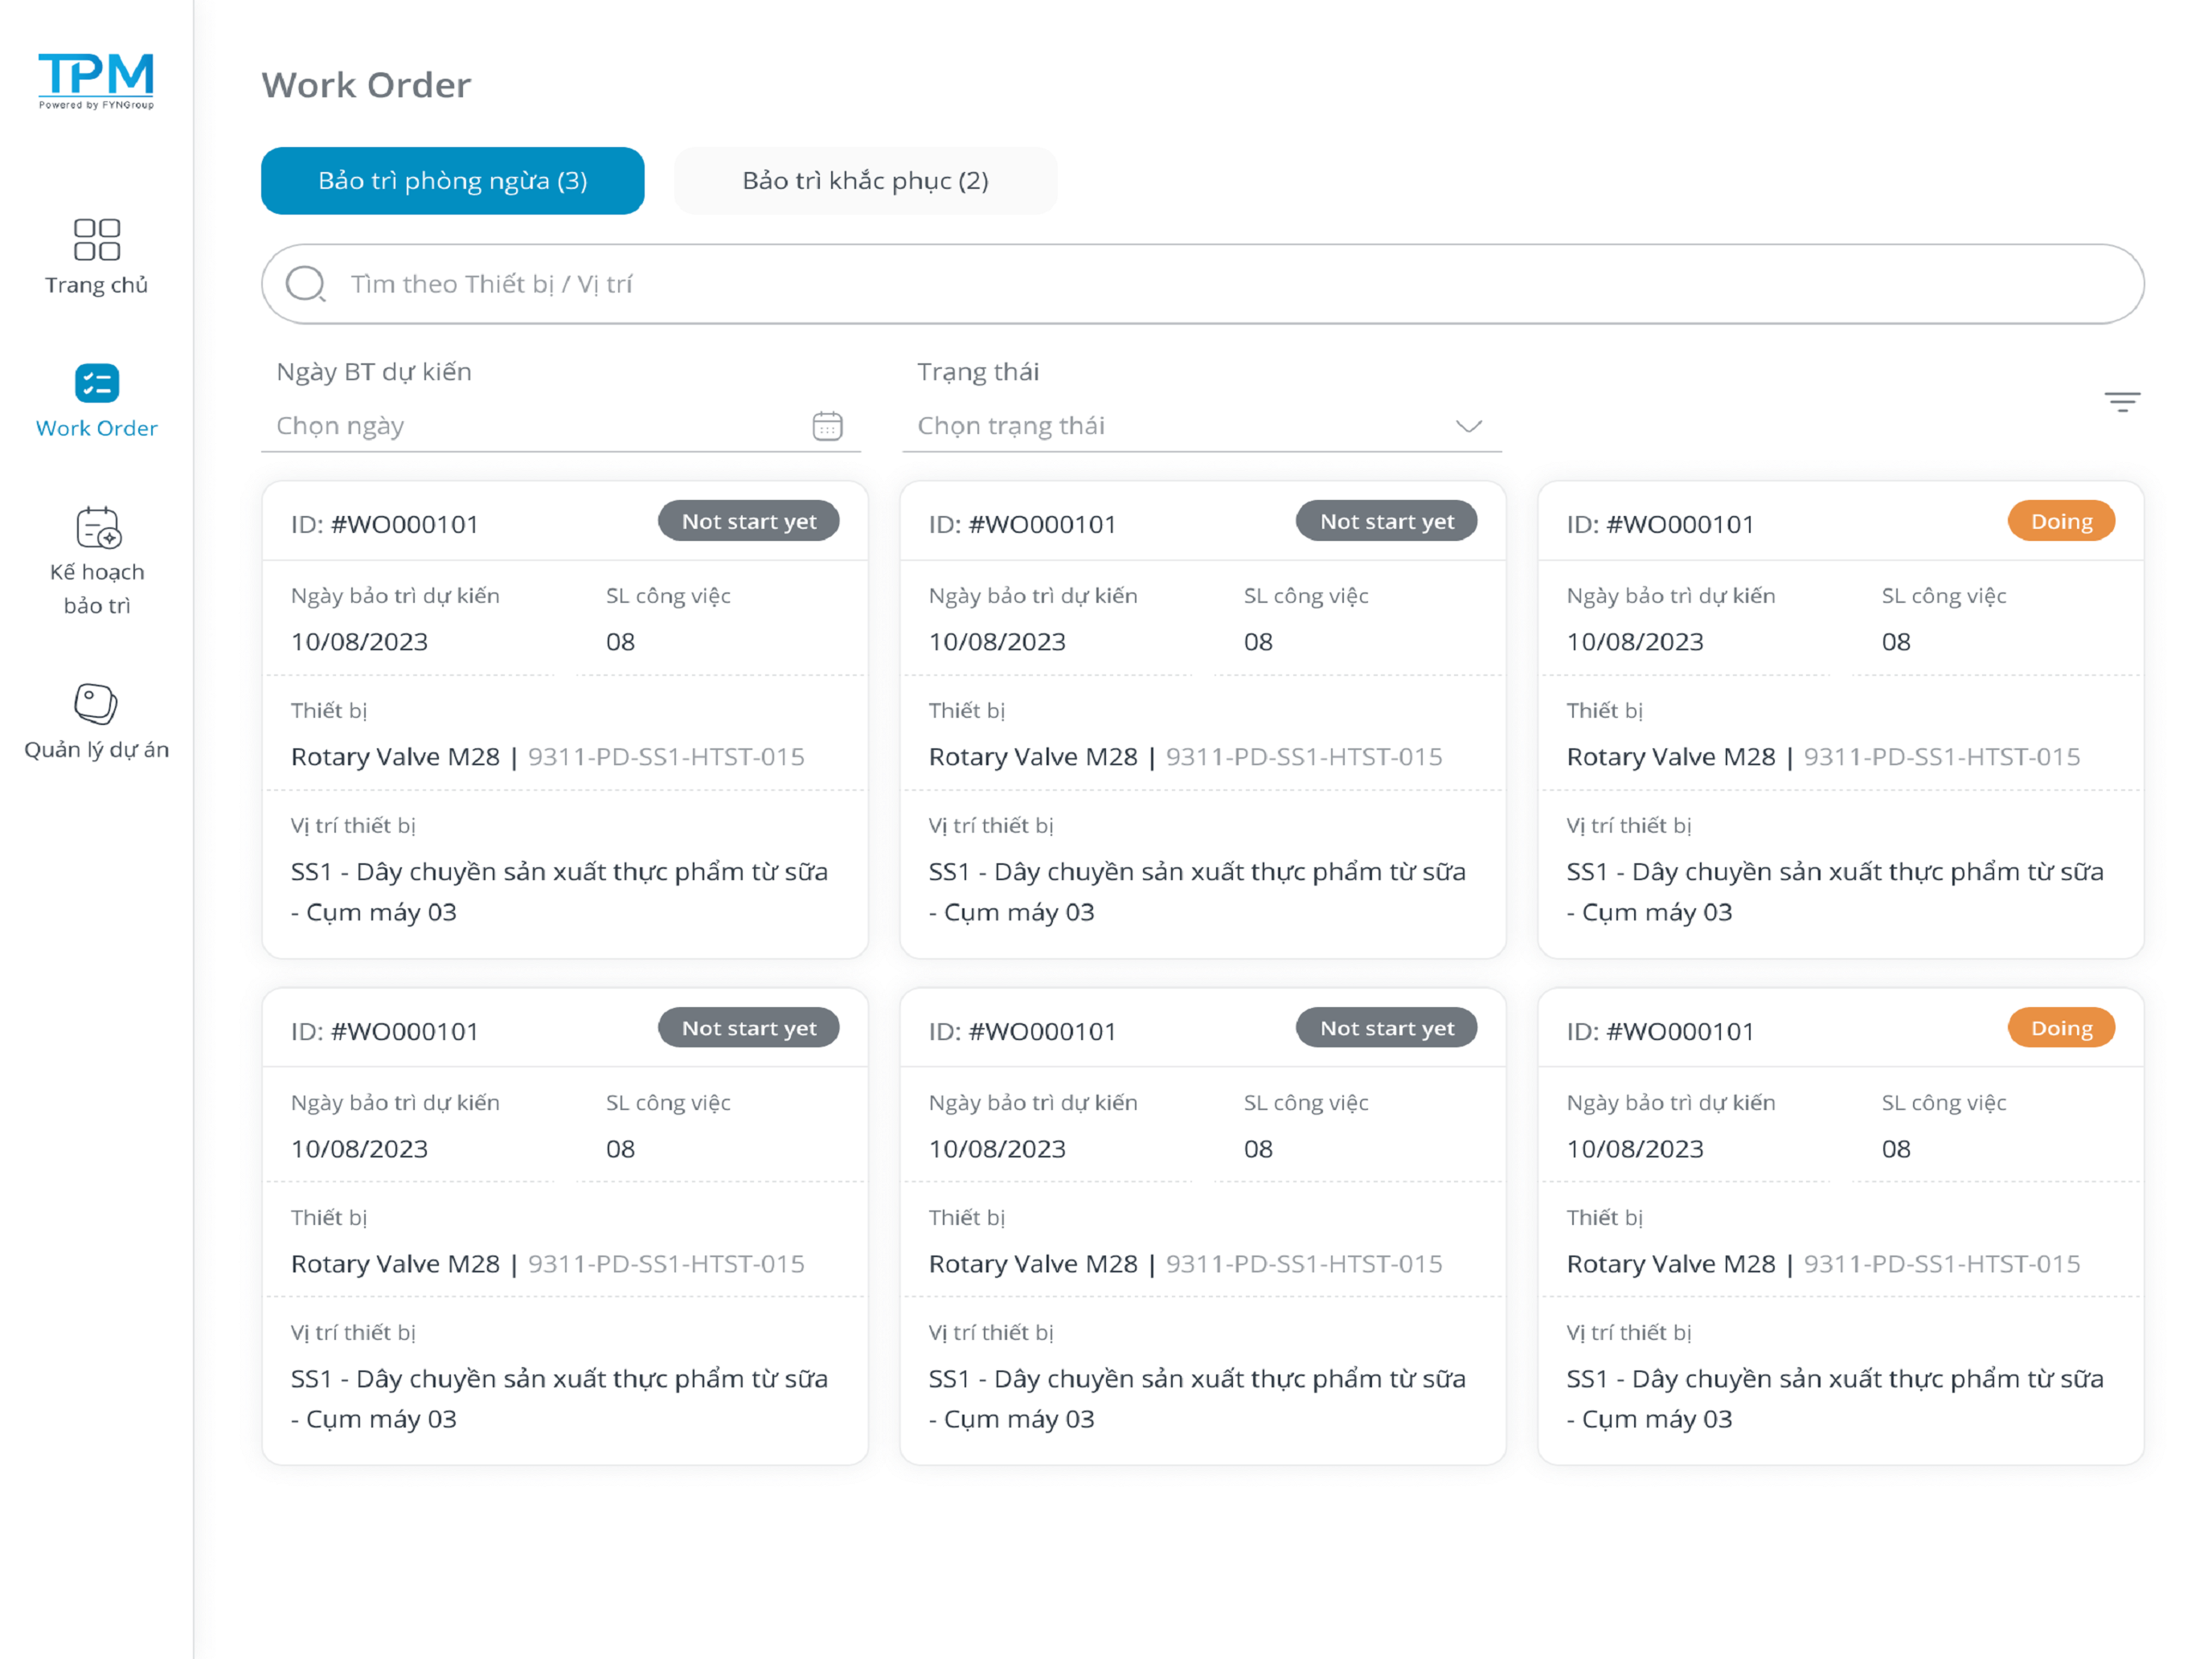Open the calendar icon in Chọn ngày field
Viewport: 2212px width, 1659px height.
[827, 426]
